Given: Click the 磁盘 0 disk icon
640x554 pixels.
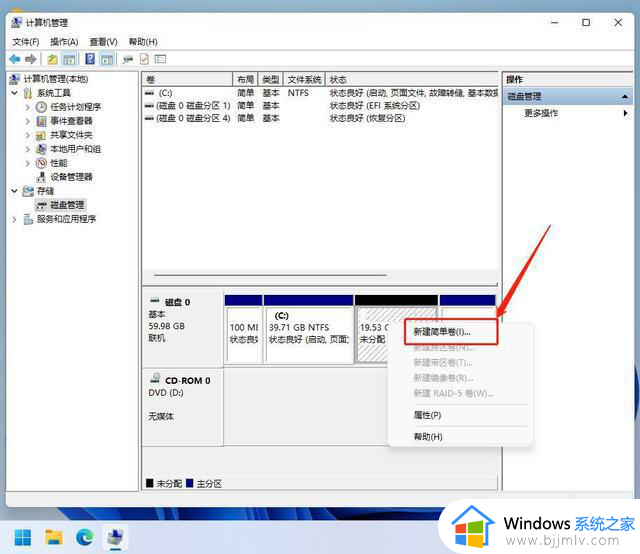Looking at the screenshot, I should click(x=155, y=301).
